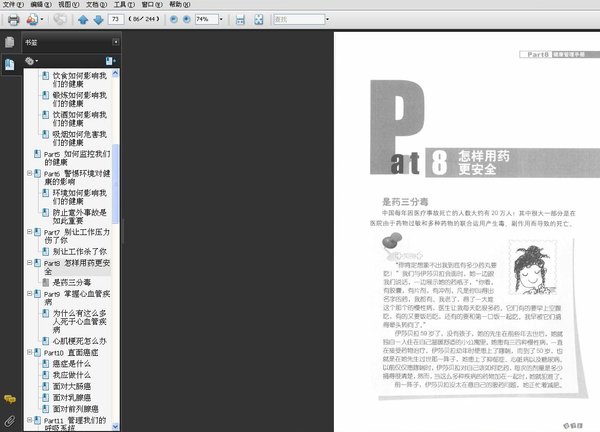Collapse the Part7 bookmark node
This screenshot has height=432, width=600.
point(29,232)
